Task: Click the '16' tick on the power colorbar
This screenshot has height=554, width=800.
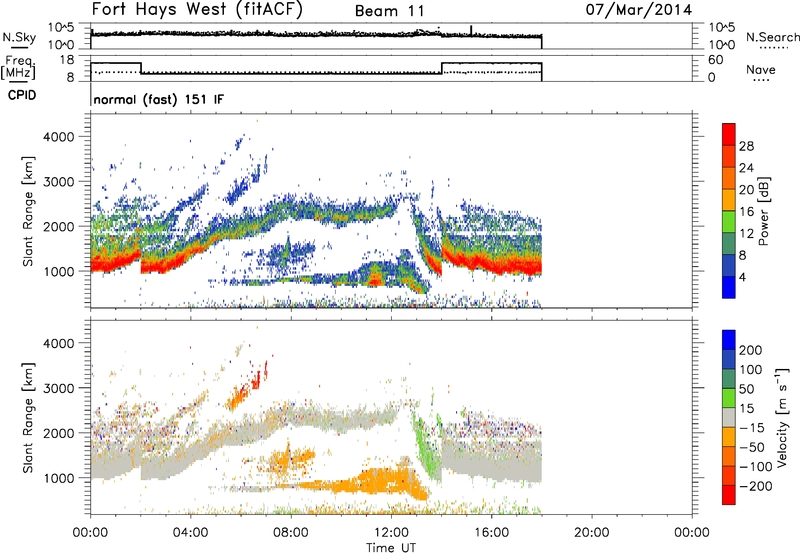Action: (x=746, y=212)
